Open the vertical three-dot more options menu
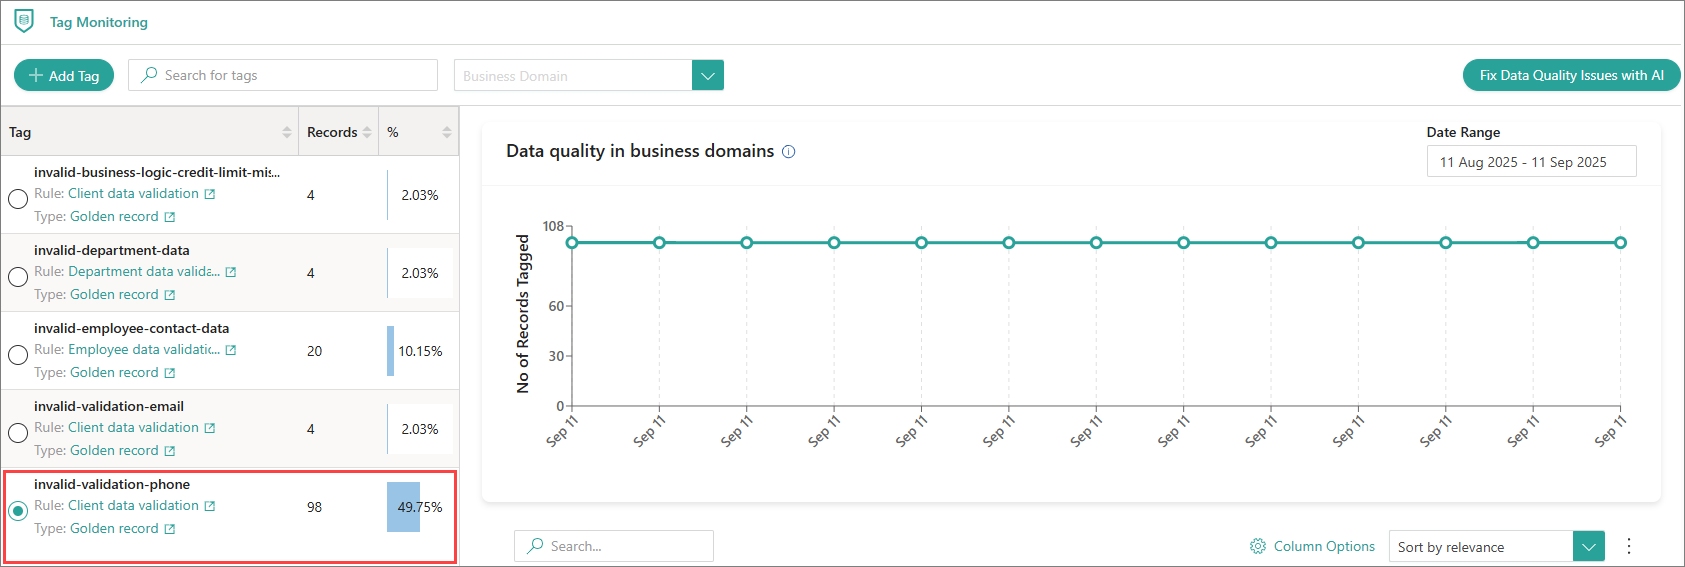 (1628, 546)
